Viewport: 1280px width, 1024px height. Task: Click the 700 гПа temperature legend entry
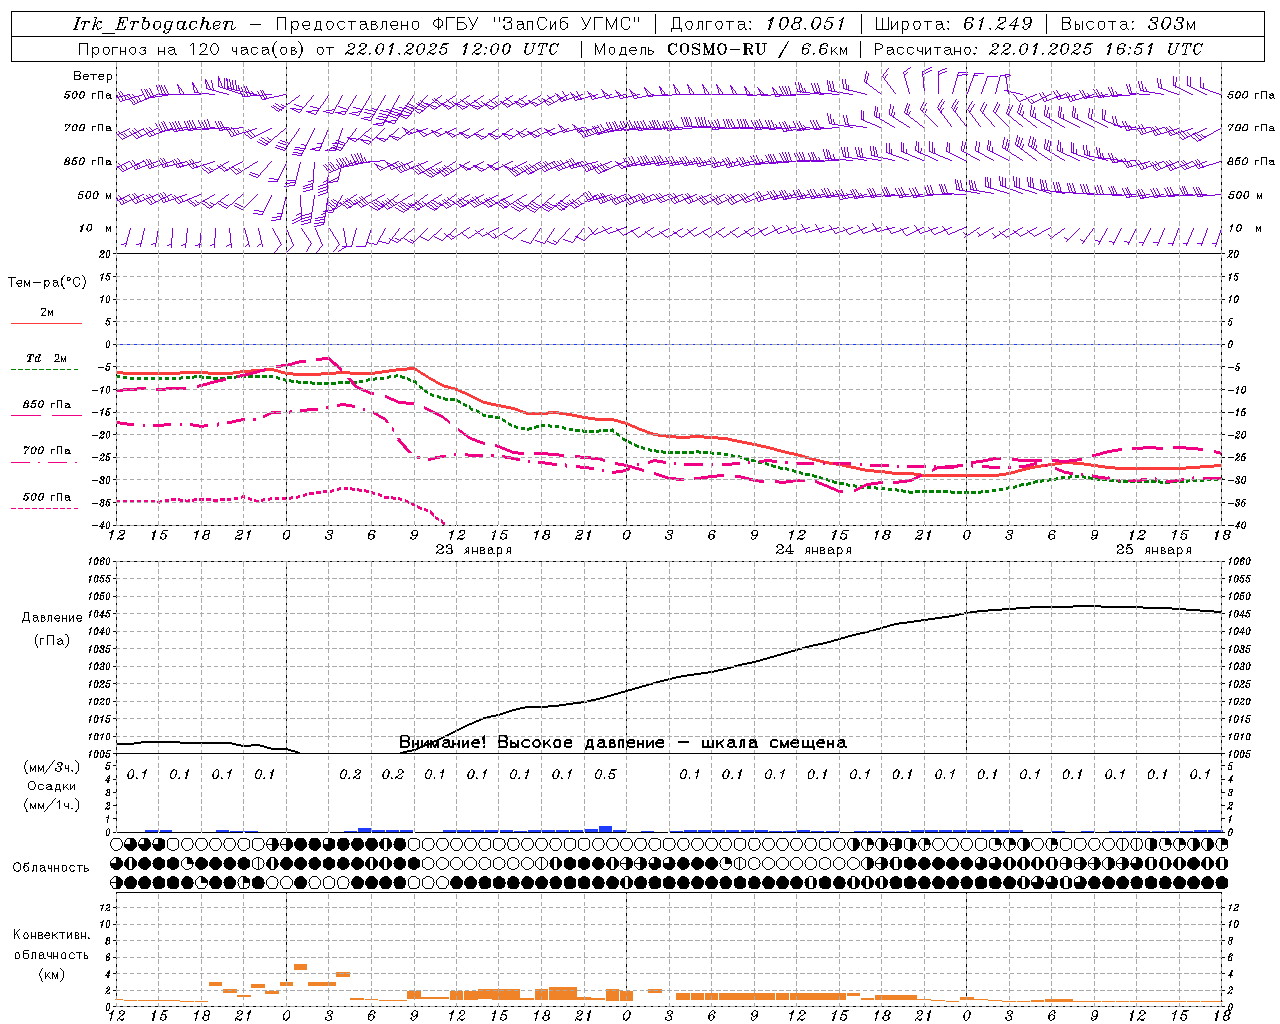point(47,451)
